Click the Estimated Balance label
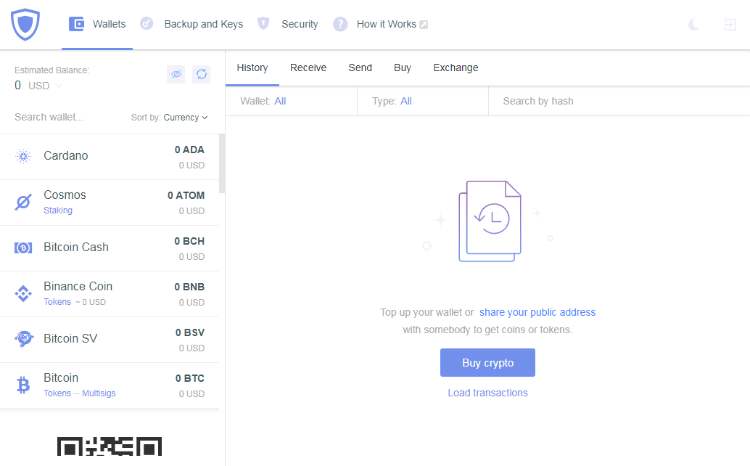This screenshot has height=466, width=750. pyautogui.click(x=51, y=70)
